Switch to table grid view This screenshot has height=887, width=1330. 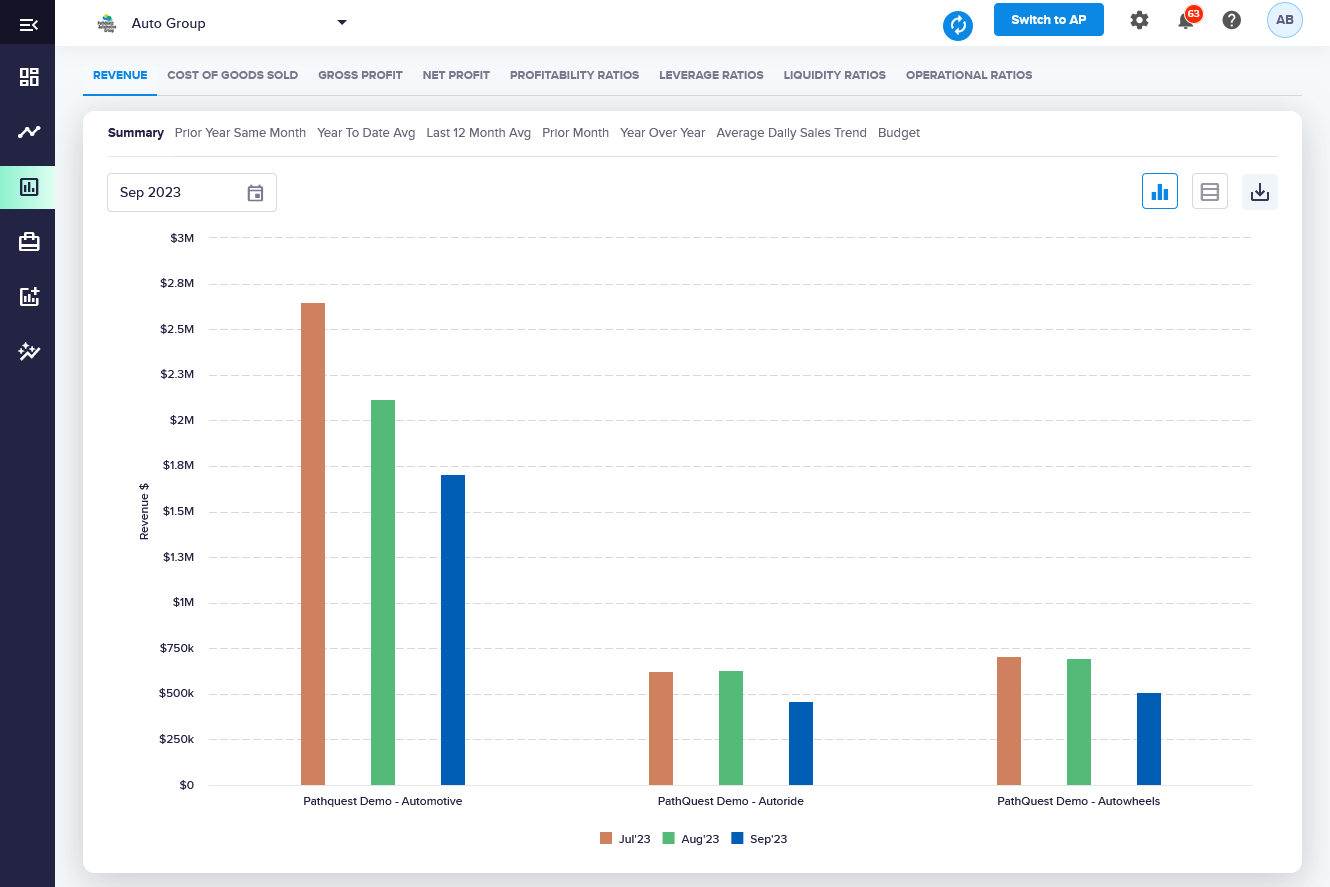(x=1210, y=192)
